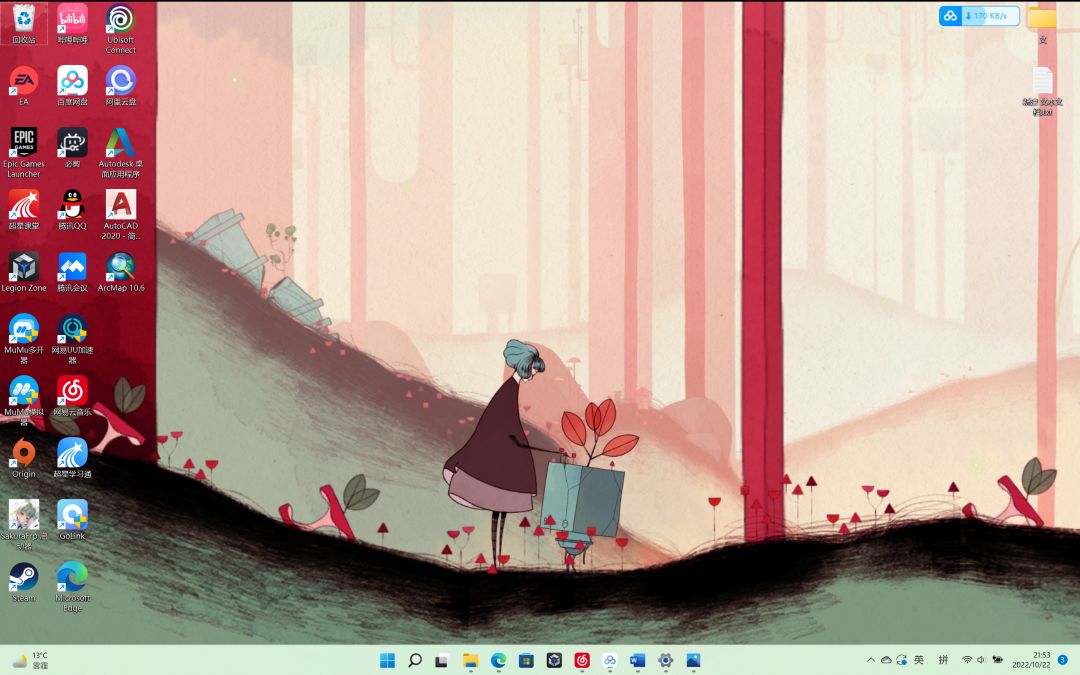
Task: Switch to Baidu Netdisk in taskbar
Action: click(x=610, y=661)
